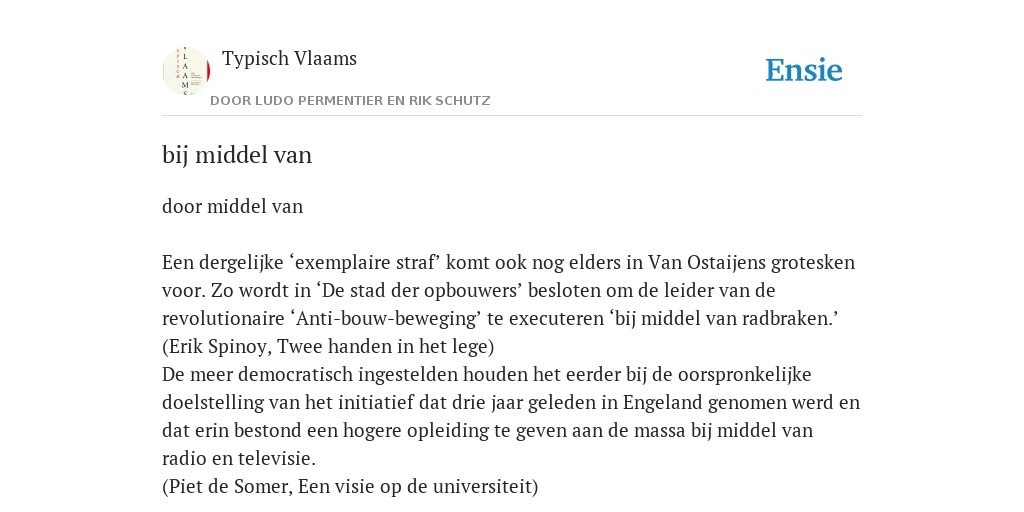This screenshot has width=1024, height=512.
Task: Click the Typisch Vlaams round book cover avatar
Action: [x=186, y=71]
